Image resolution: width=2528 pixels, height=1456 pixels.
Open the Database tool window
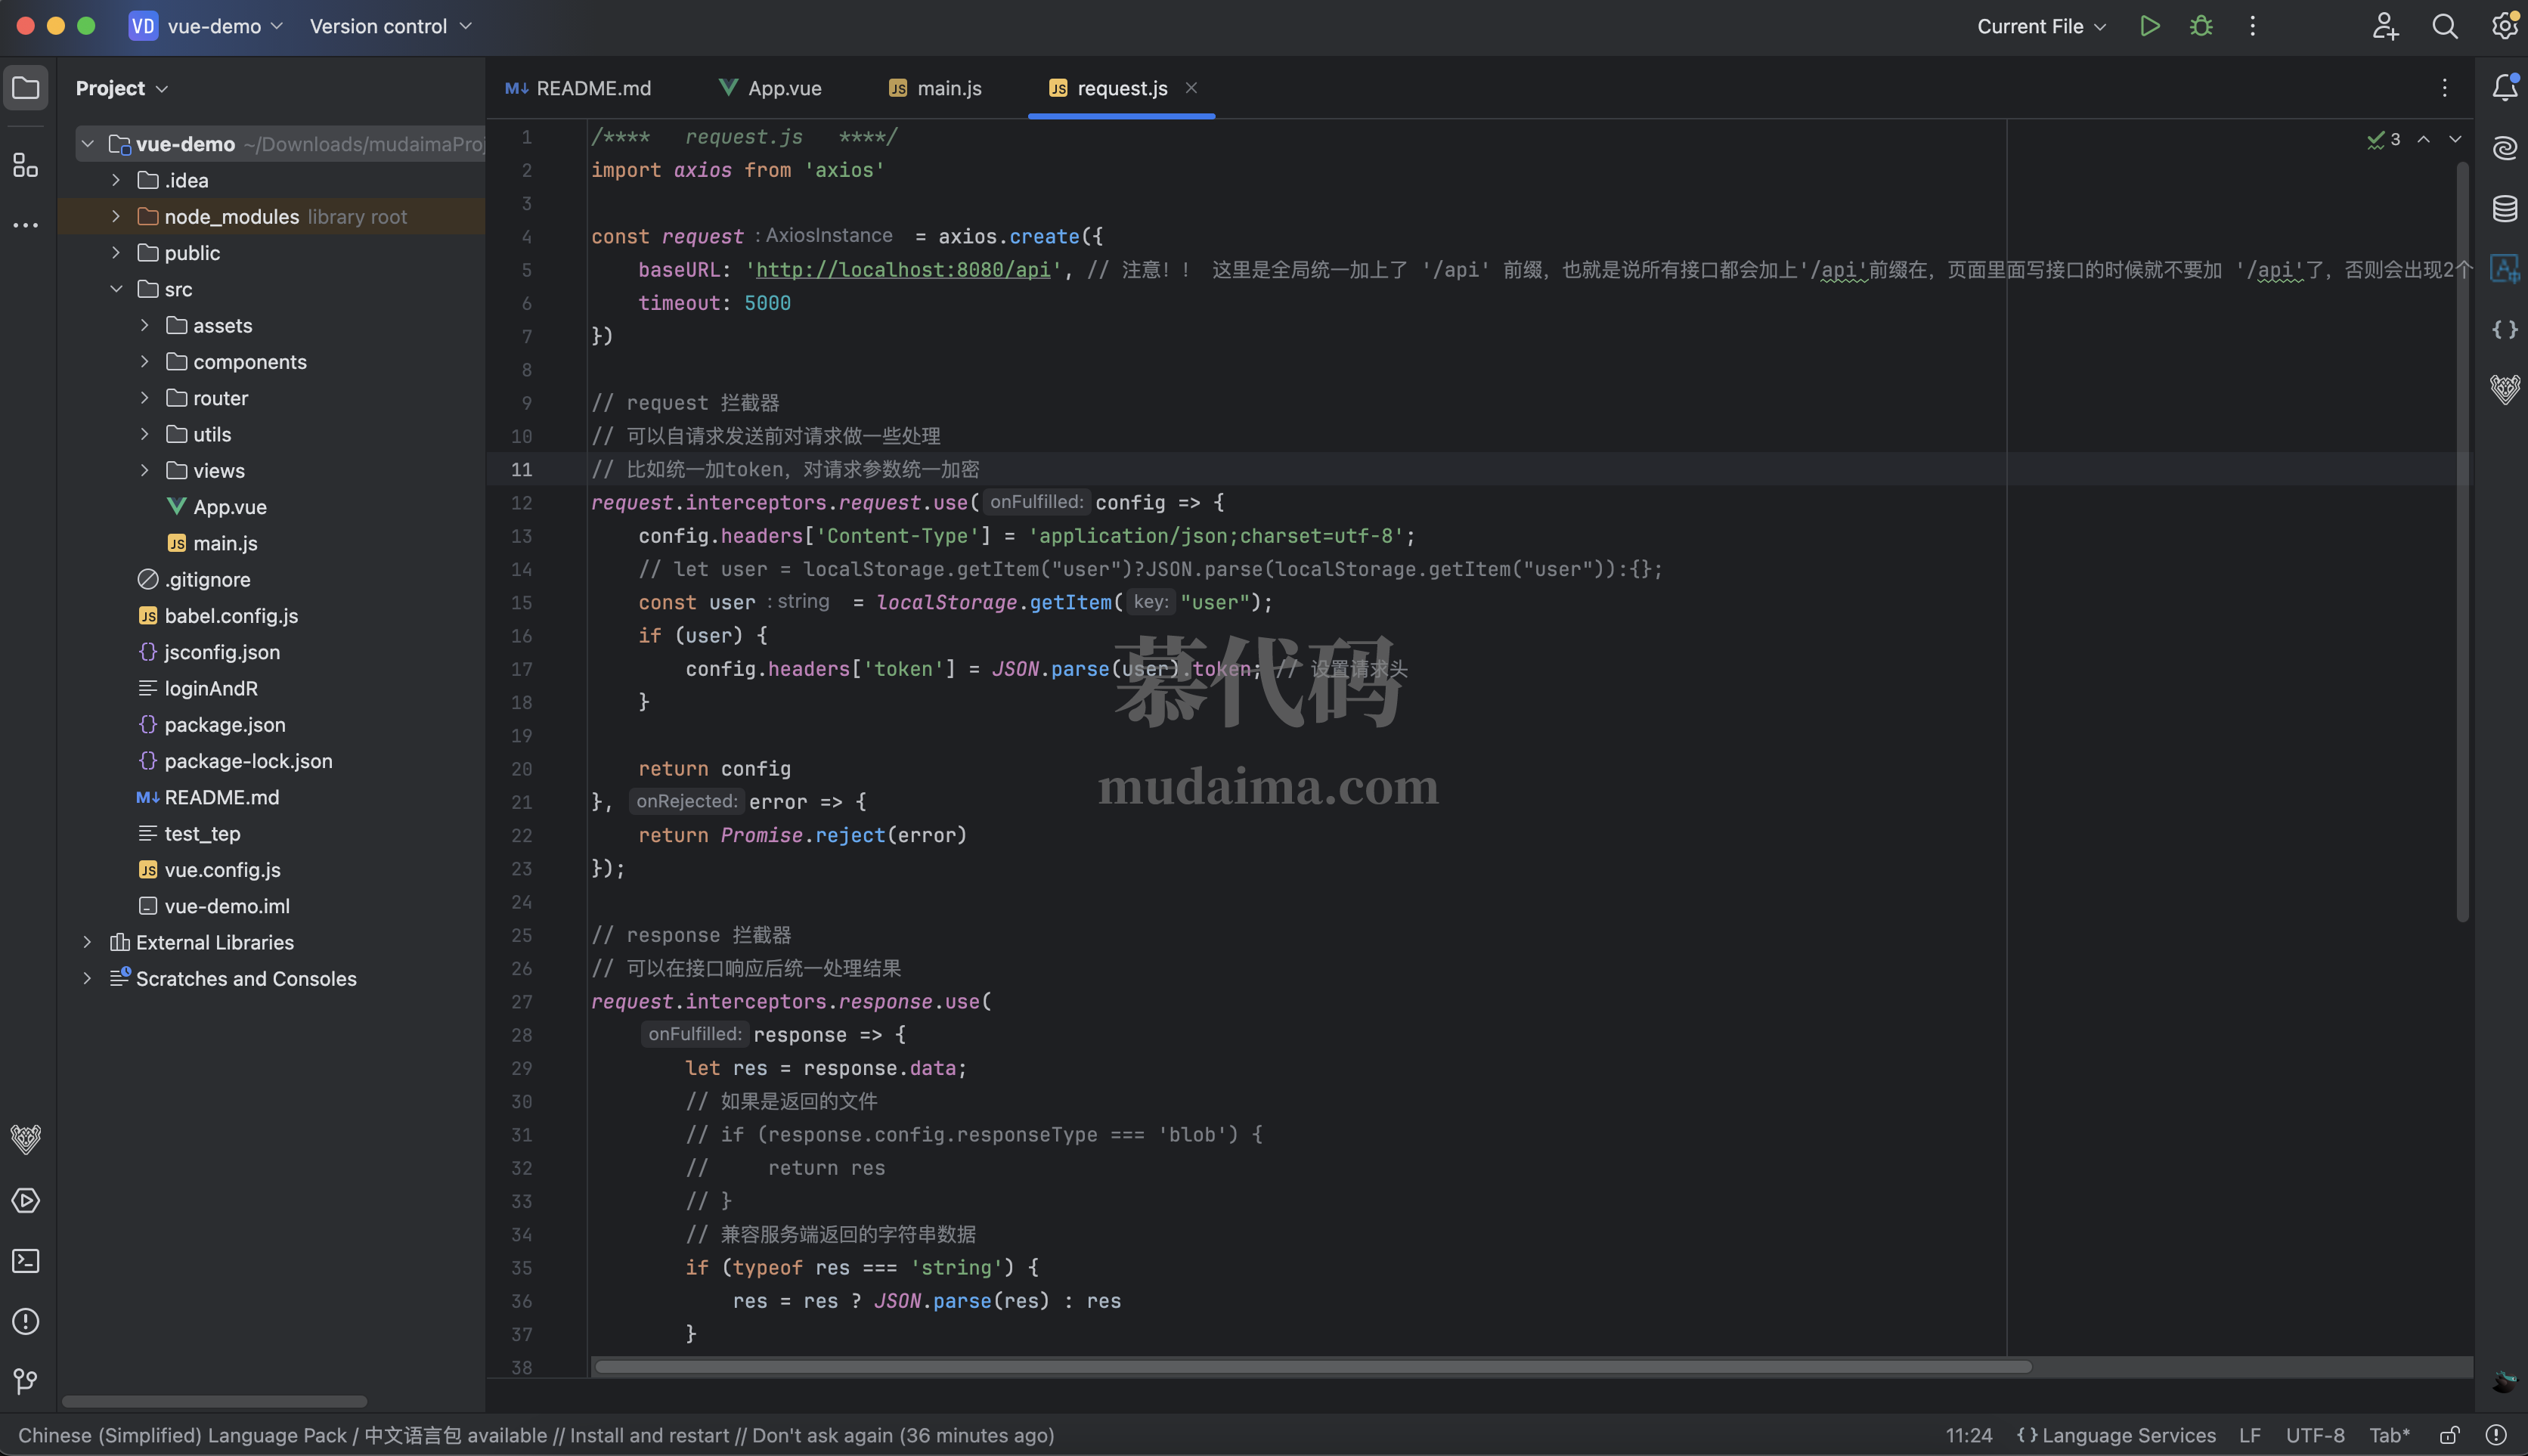[x=2506, y=209]
